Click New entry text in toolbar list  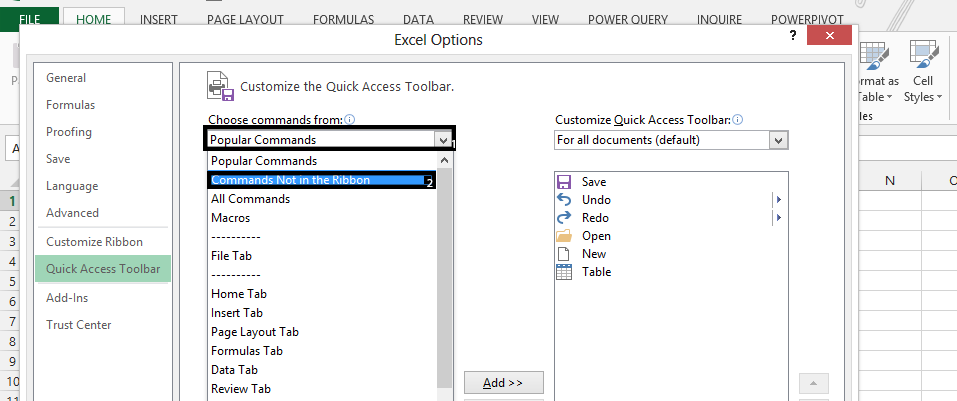coord(594,254)
